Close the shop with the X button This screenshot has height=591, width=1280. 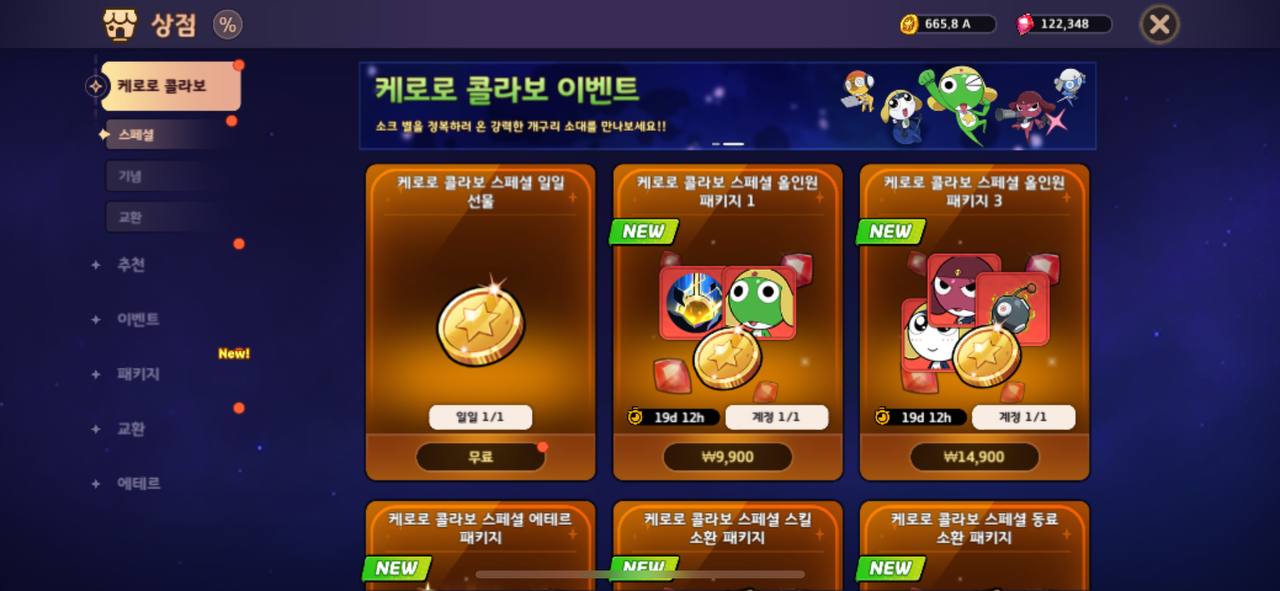[1159, 24]
